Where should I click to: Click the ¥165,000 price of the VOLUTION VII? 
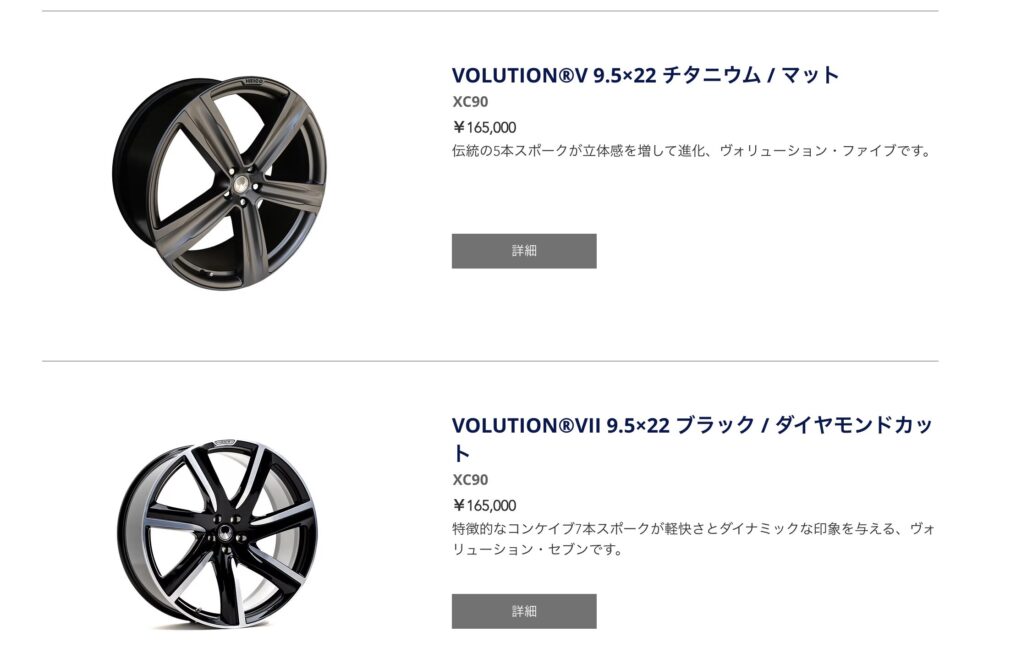(485, 505)
